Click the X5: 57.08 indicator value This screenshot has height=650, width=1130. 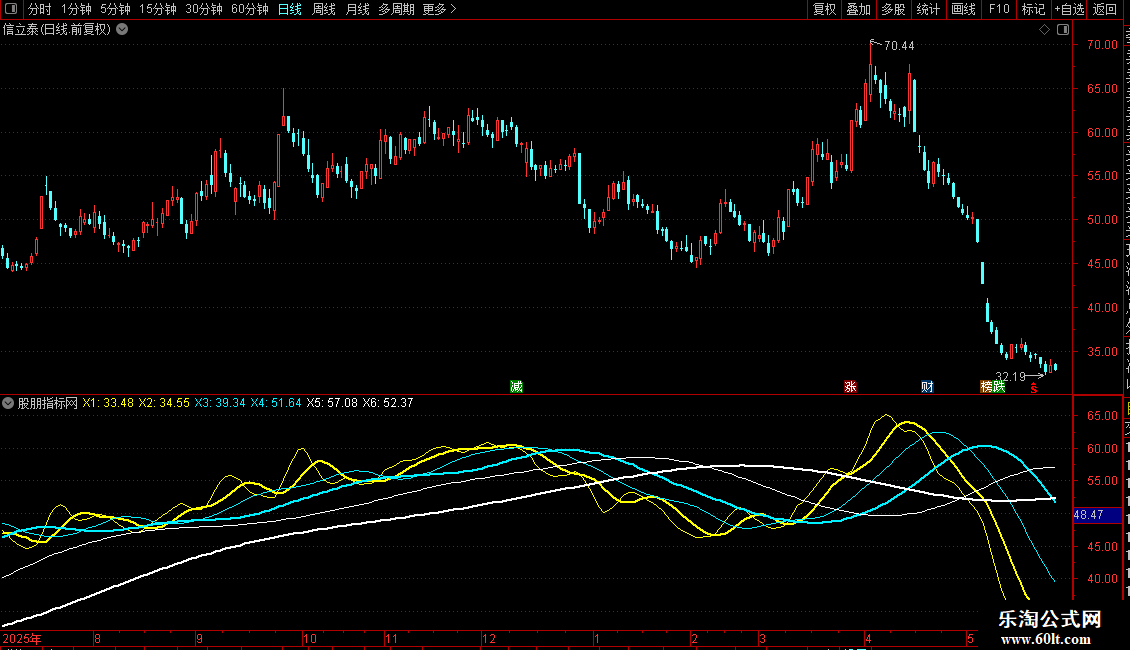coord(332,403)
